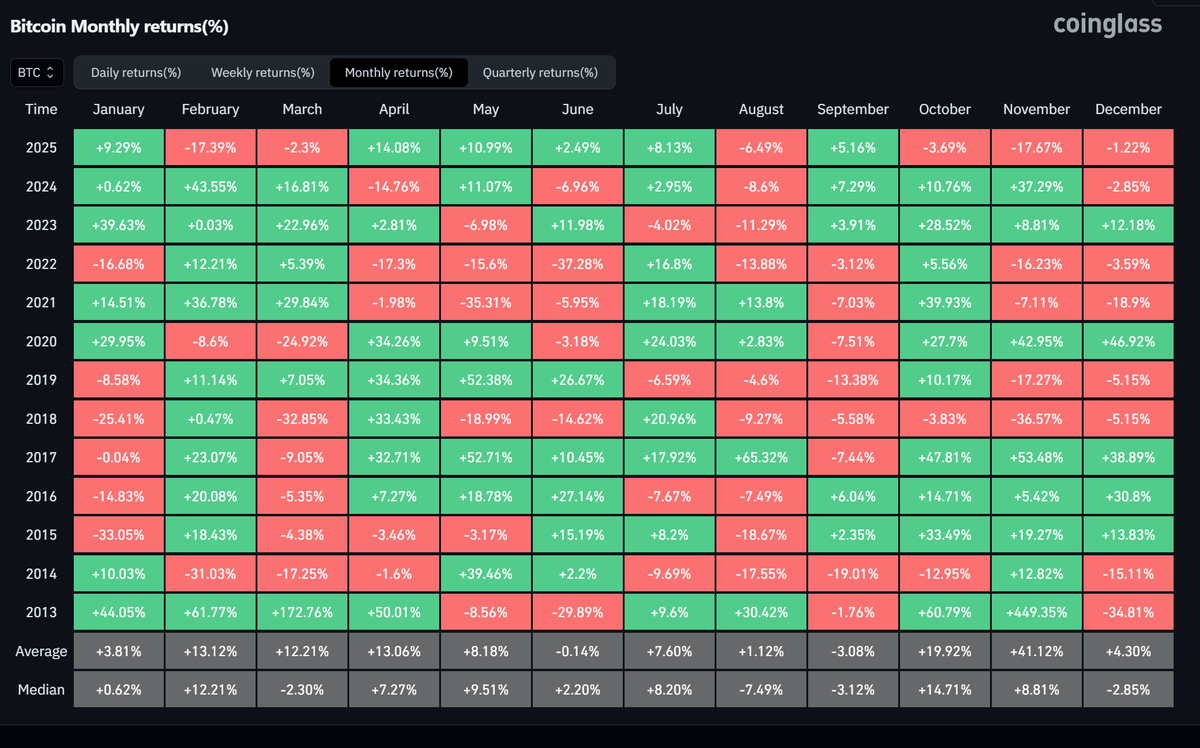
Task: Select the 2015 row label
Action: [x=41, y=535]
